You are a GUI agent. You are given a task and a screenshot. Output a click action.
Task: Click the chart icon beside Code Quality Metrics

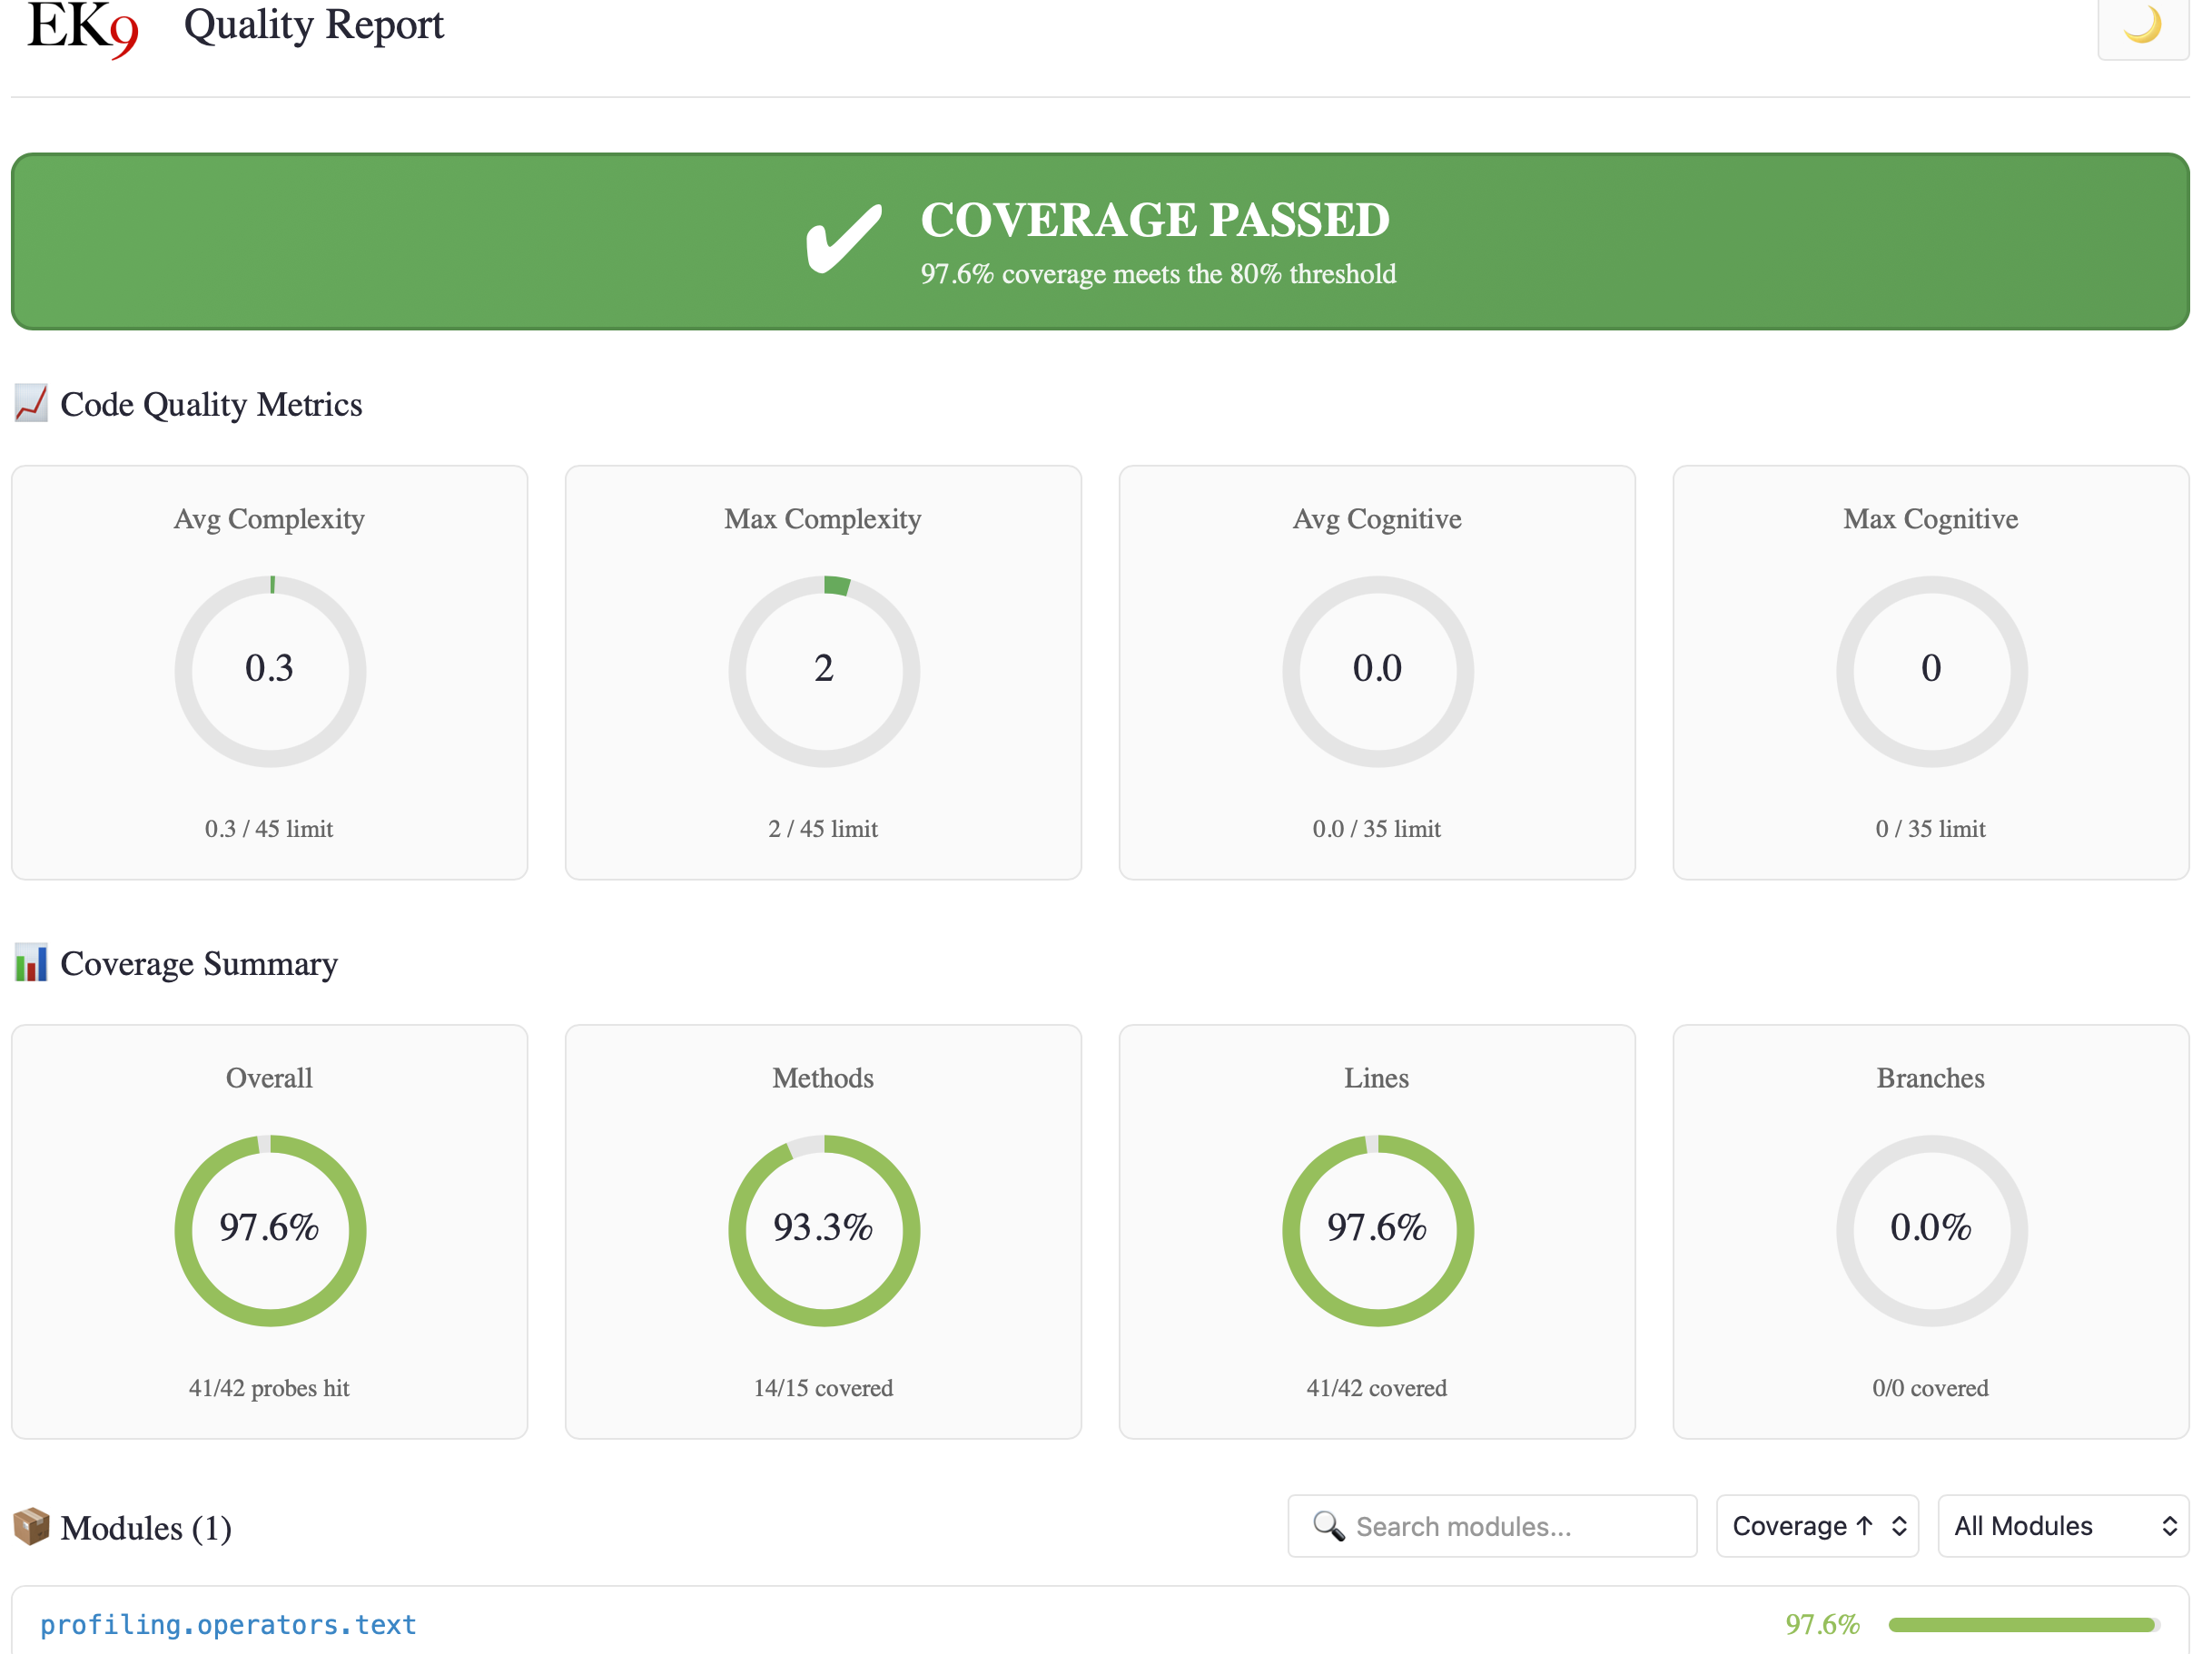[x=30, y=404]
